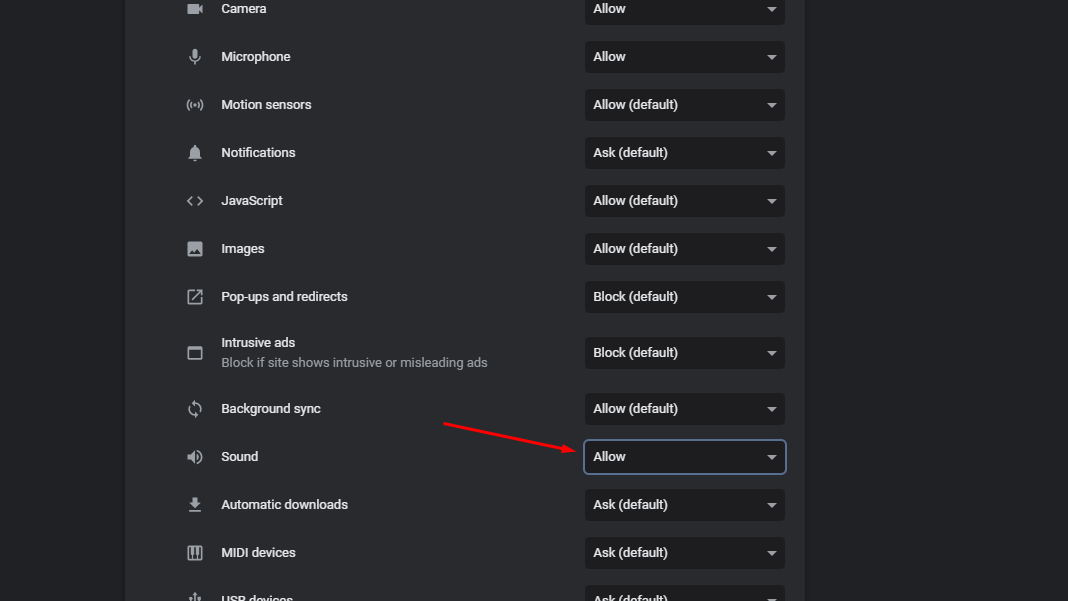The width and height of the screenshot is (1068, 601).
Task: Select the "Images" label text
Action: 242,249
